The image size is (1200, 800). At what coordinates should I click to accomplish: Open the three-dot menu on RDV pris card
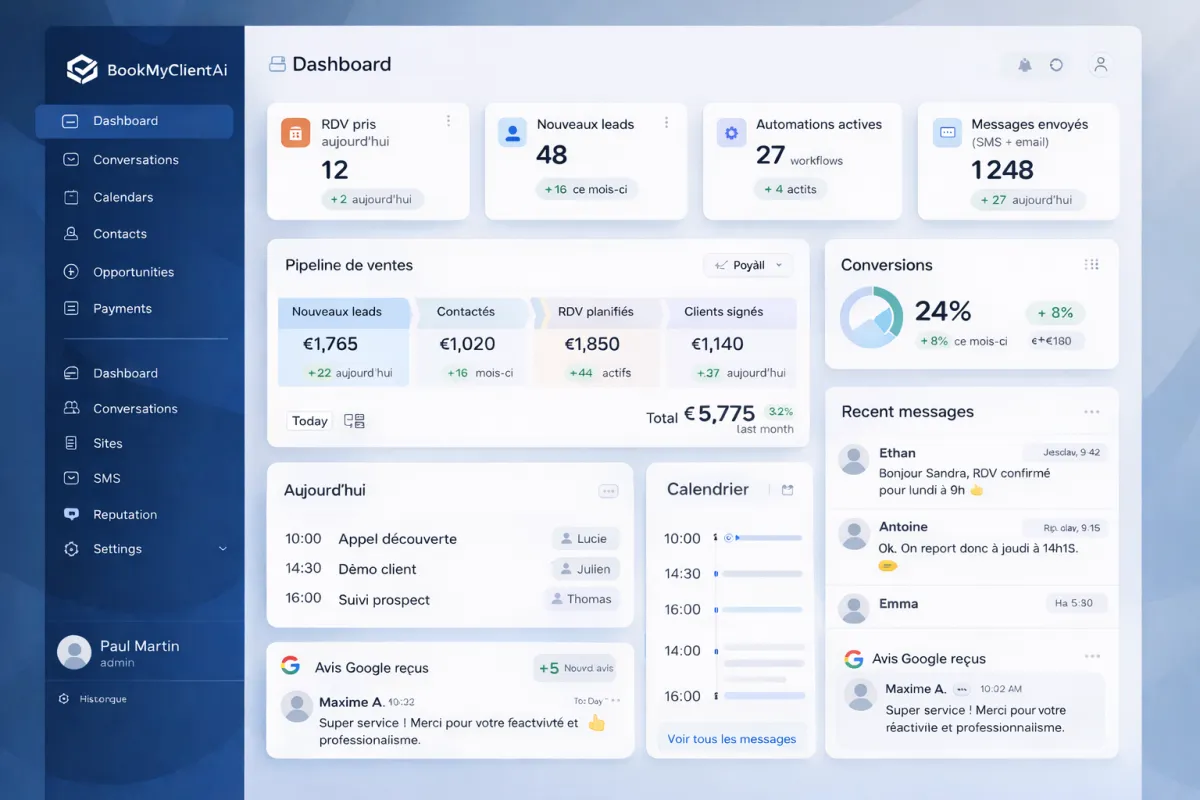448,121
